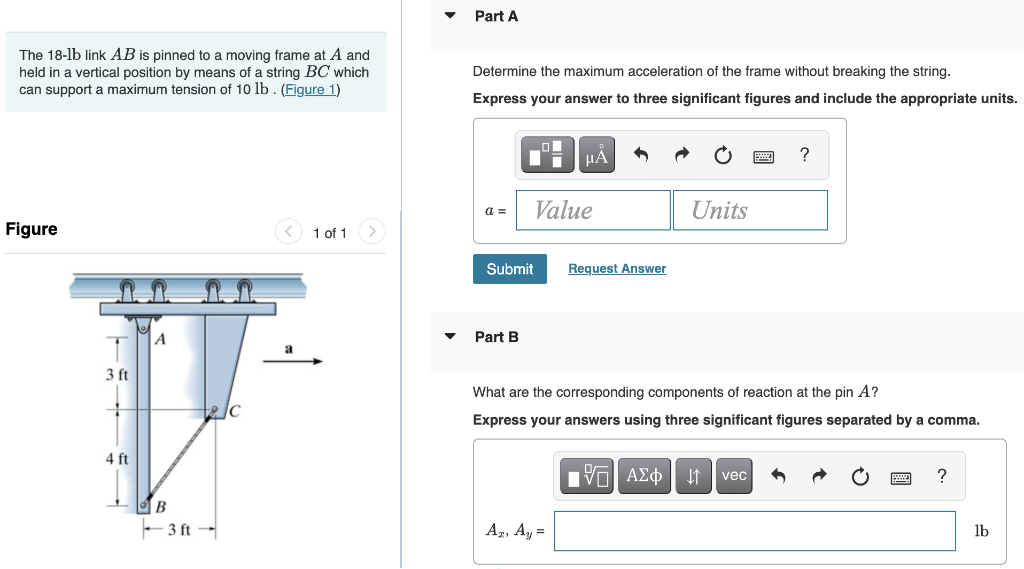Reset the Part A answer field
The width and height of the screenshot is (1024, 569).
coord(722,155)
